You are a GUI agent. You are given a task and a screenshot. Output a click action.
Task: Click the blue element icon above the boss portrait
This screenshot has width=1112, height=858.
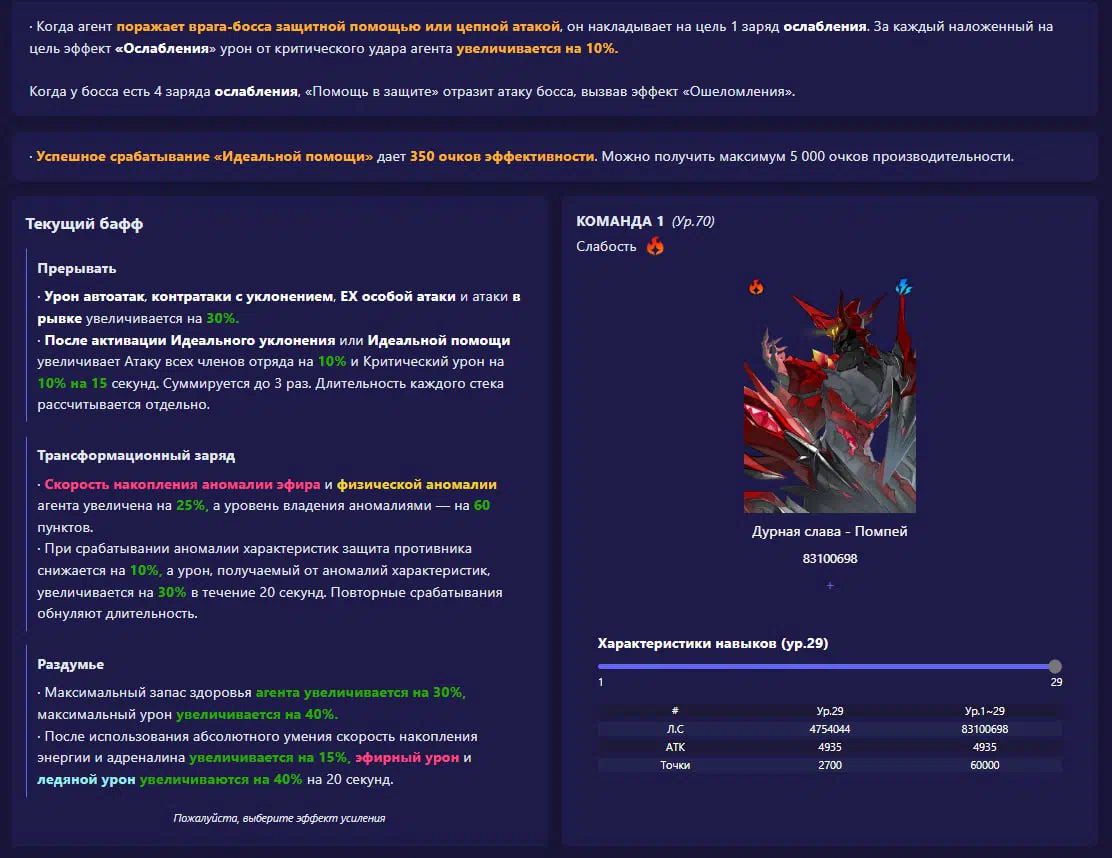point(903,286)
